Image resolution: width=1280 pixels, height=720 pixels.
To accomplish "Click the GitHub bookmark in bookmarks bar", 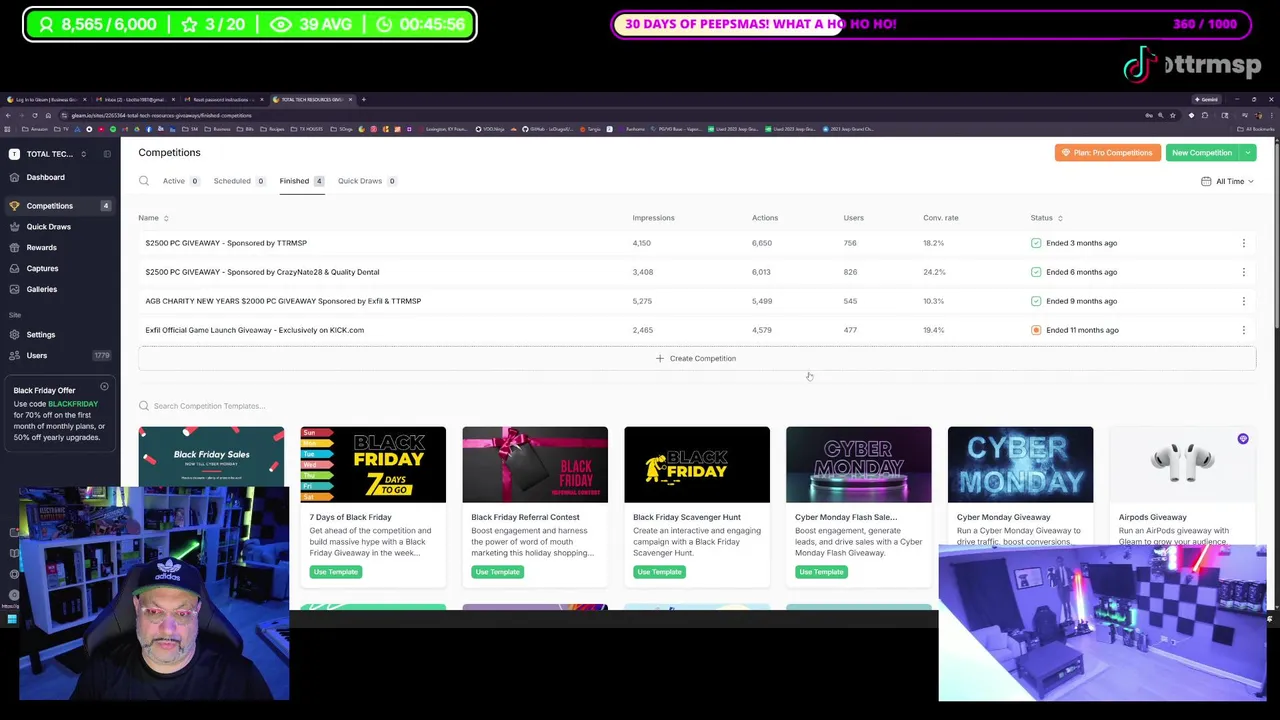I will 549,129.
